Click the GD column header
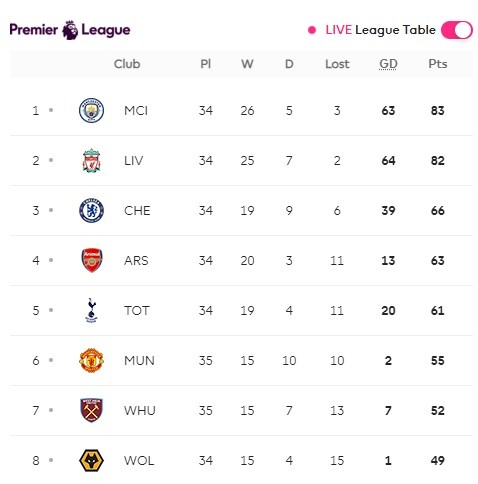478x484 pixels. (388, 64)
